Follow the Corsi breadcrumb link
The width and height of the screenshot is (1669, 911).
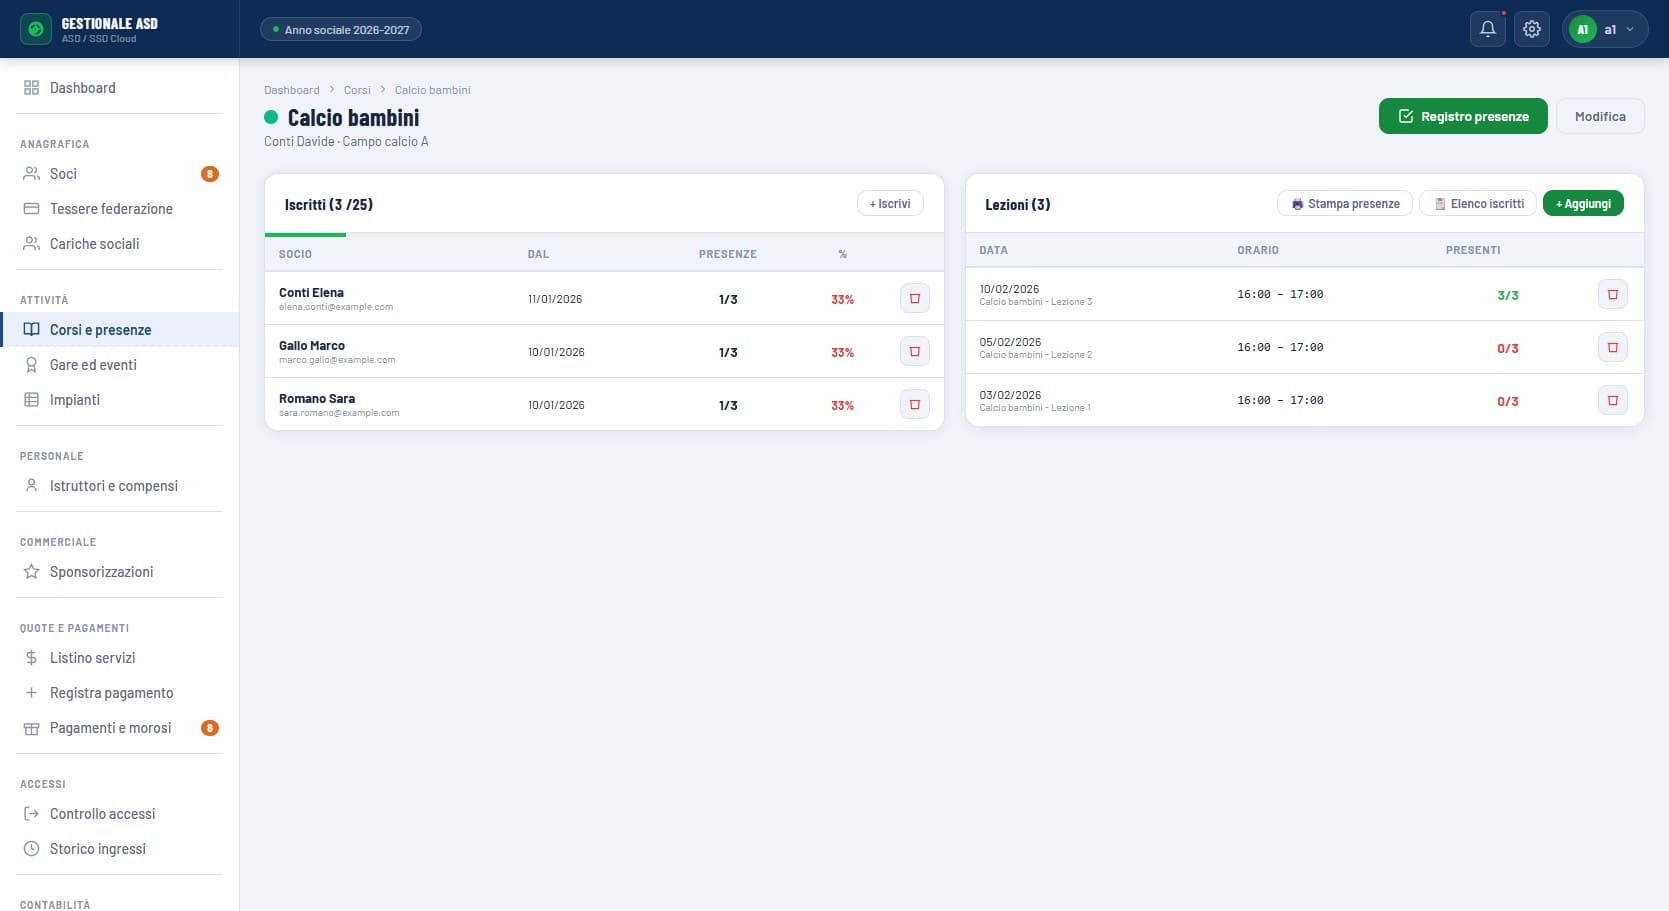click(357, 90)
